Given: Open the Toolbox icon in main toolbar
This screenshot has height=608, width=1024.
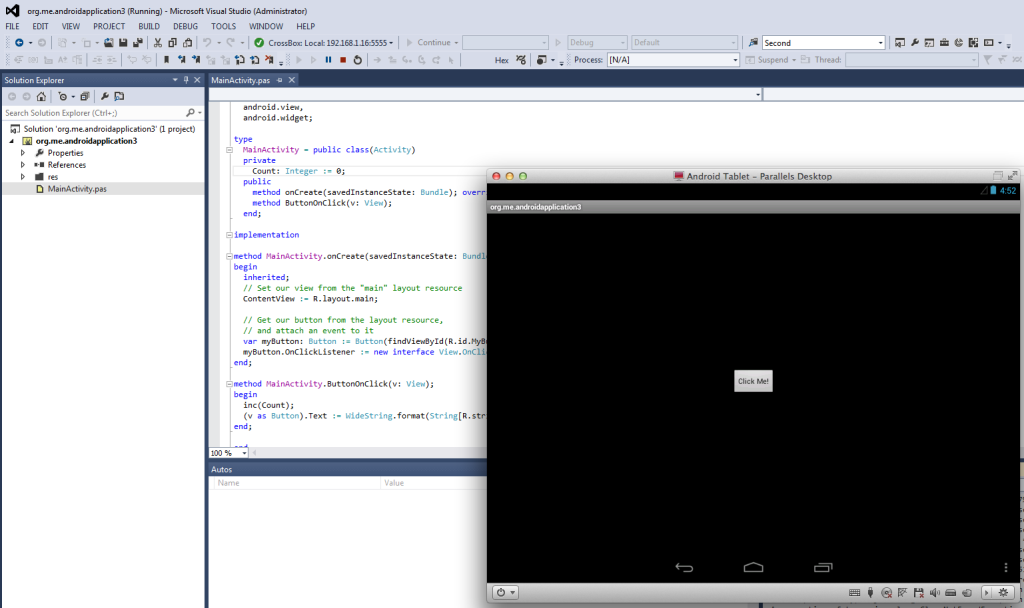Looking at the screenshot, I should click(944, 42).
